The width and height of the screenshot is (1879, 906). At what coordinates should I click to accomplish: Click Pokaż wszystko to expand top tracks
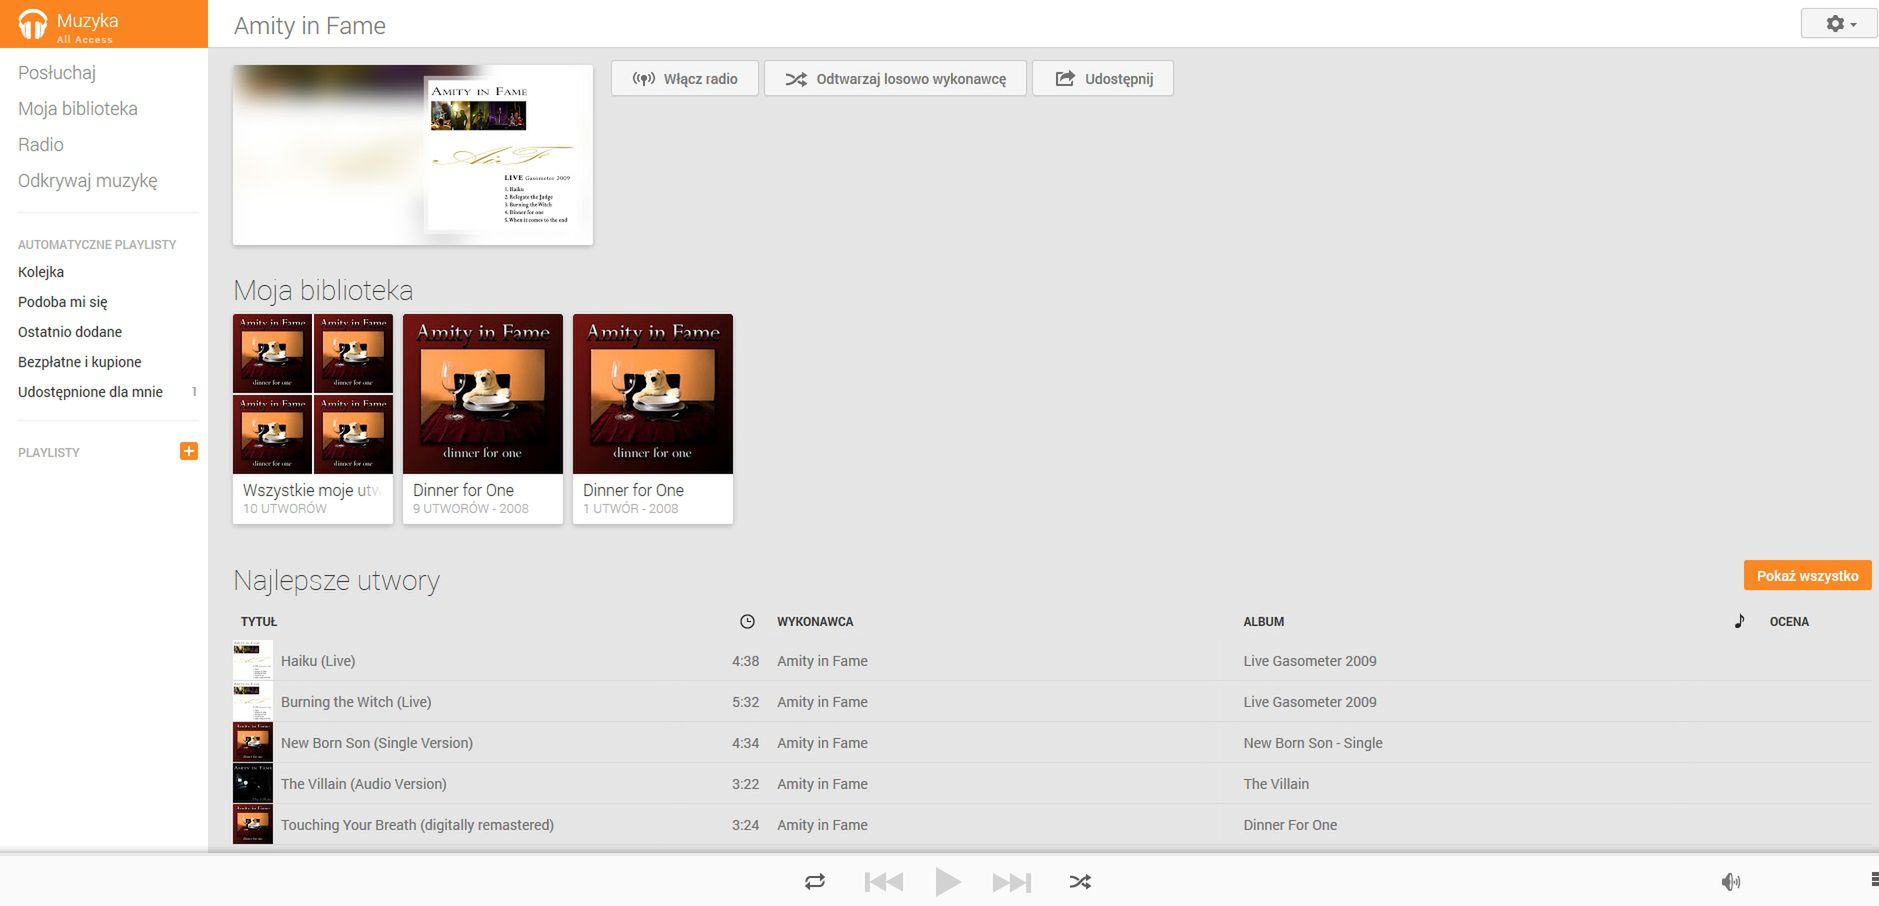coord(1806,575)
